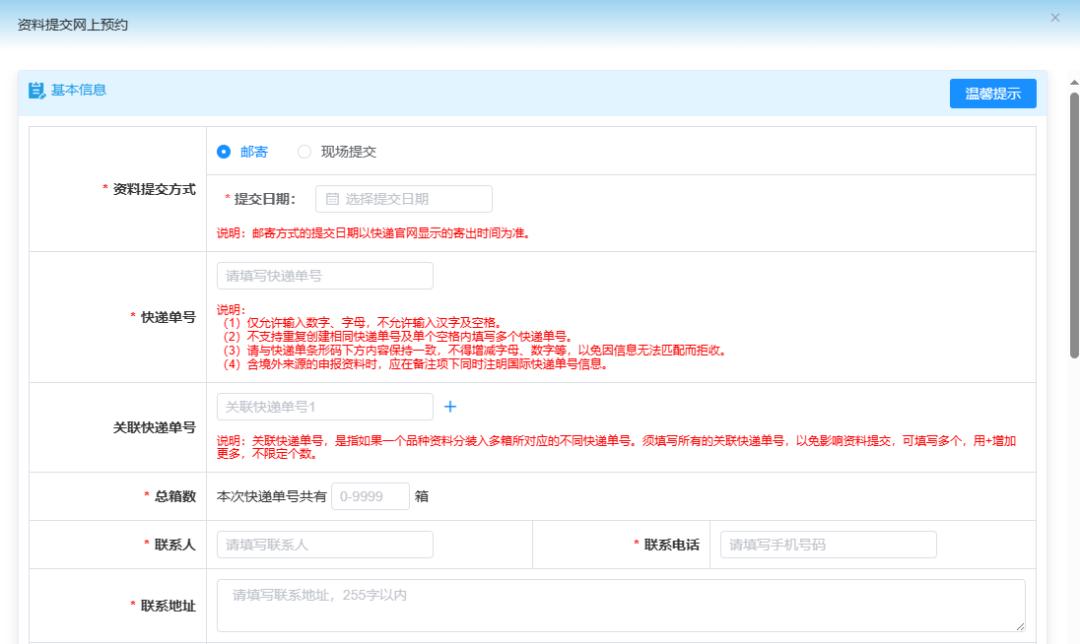Open the 选择提交日期 date picker field

(x=410, y=200)
